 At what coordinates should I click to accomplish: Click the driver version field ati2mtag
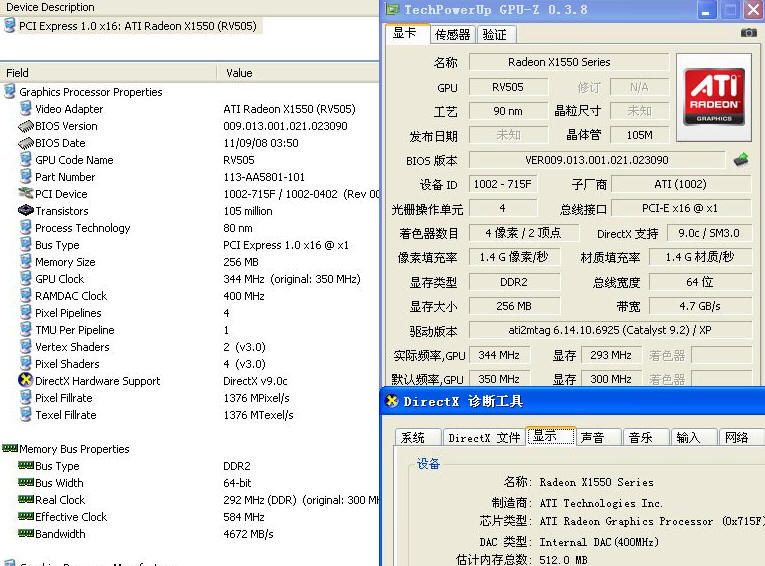point(610,330)
